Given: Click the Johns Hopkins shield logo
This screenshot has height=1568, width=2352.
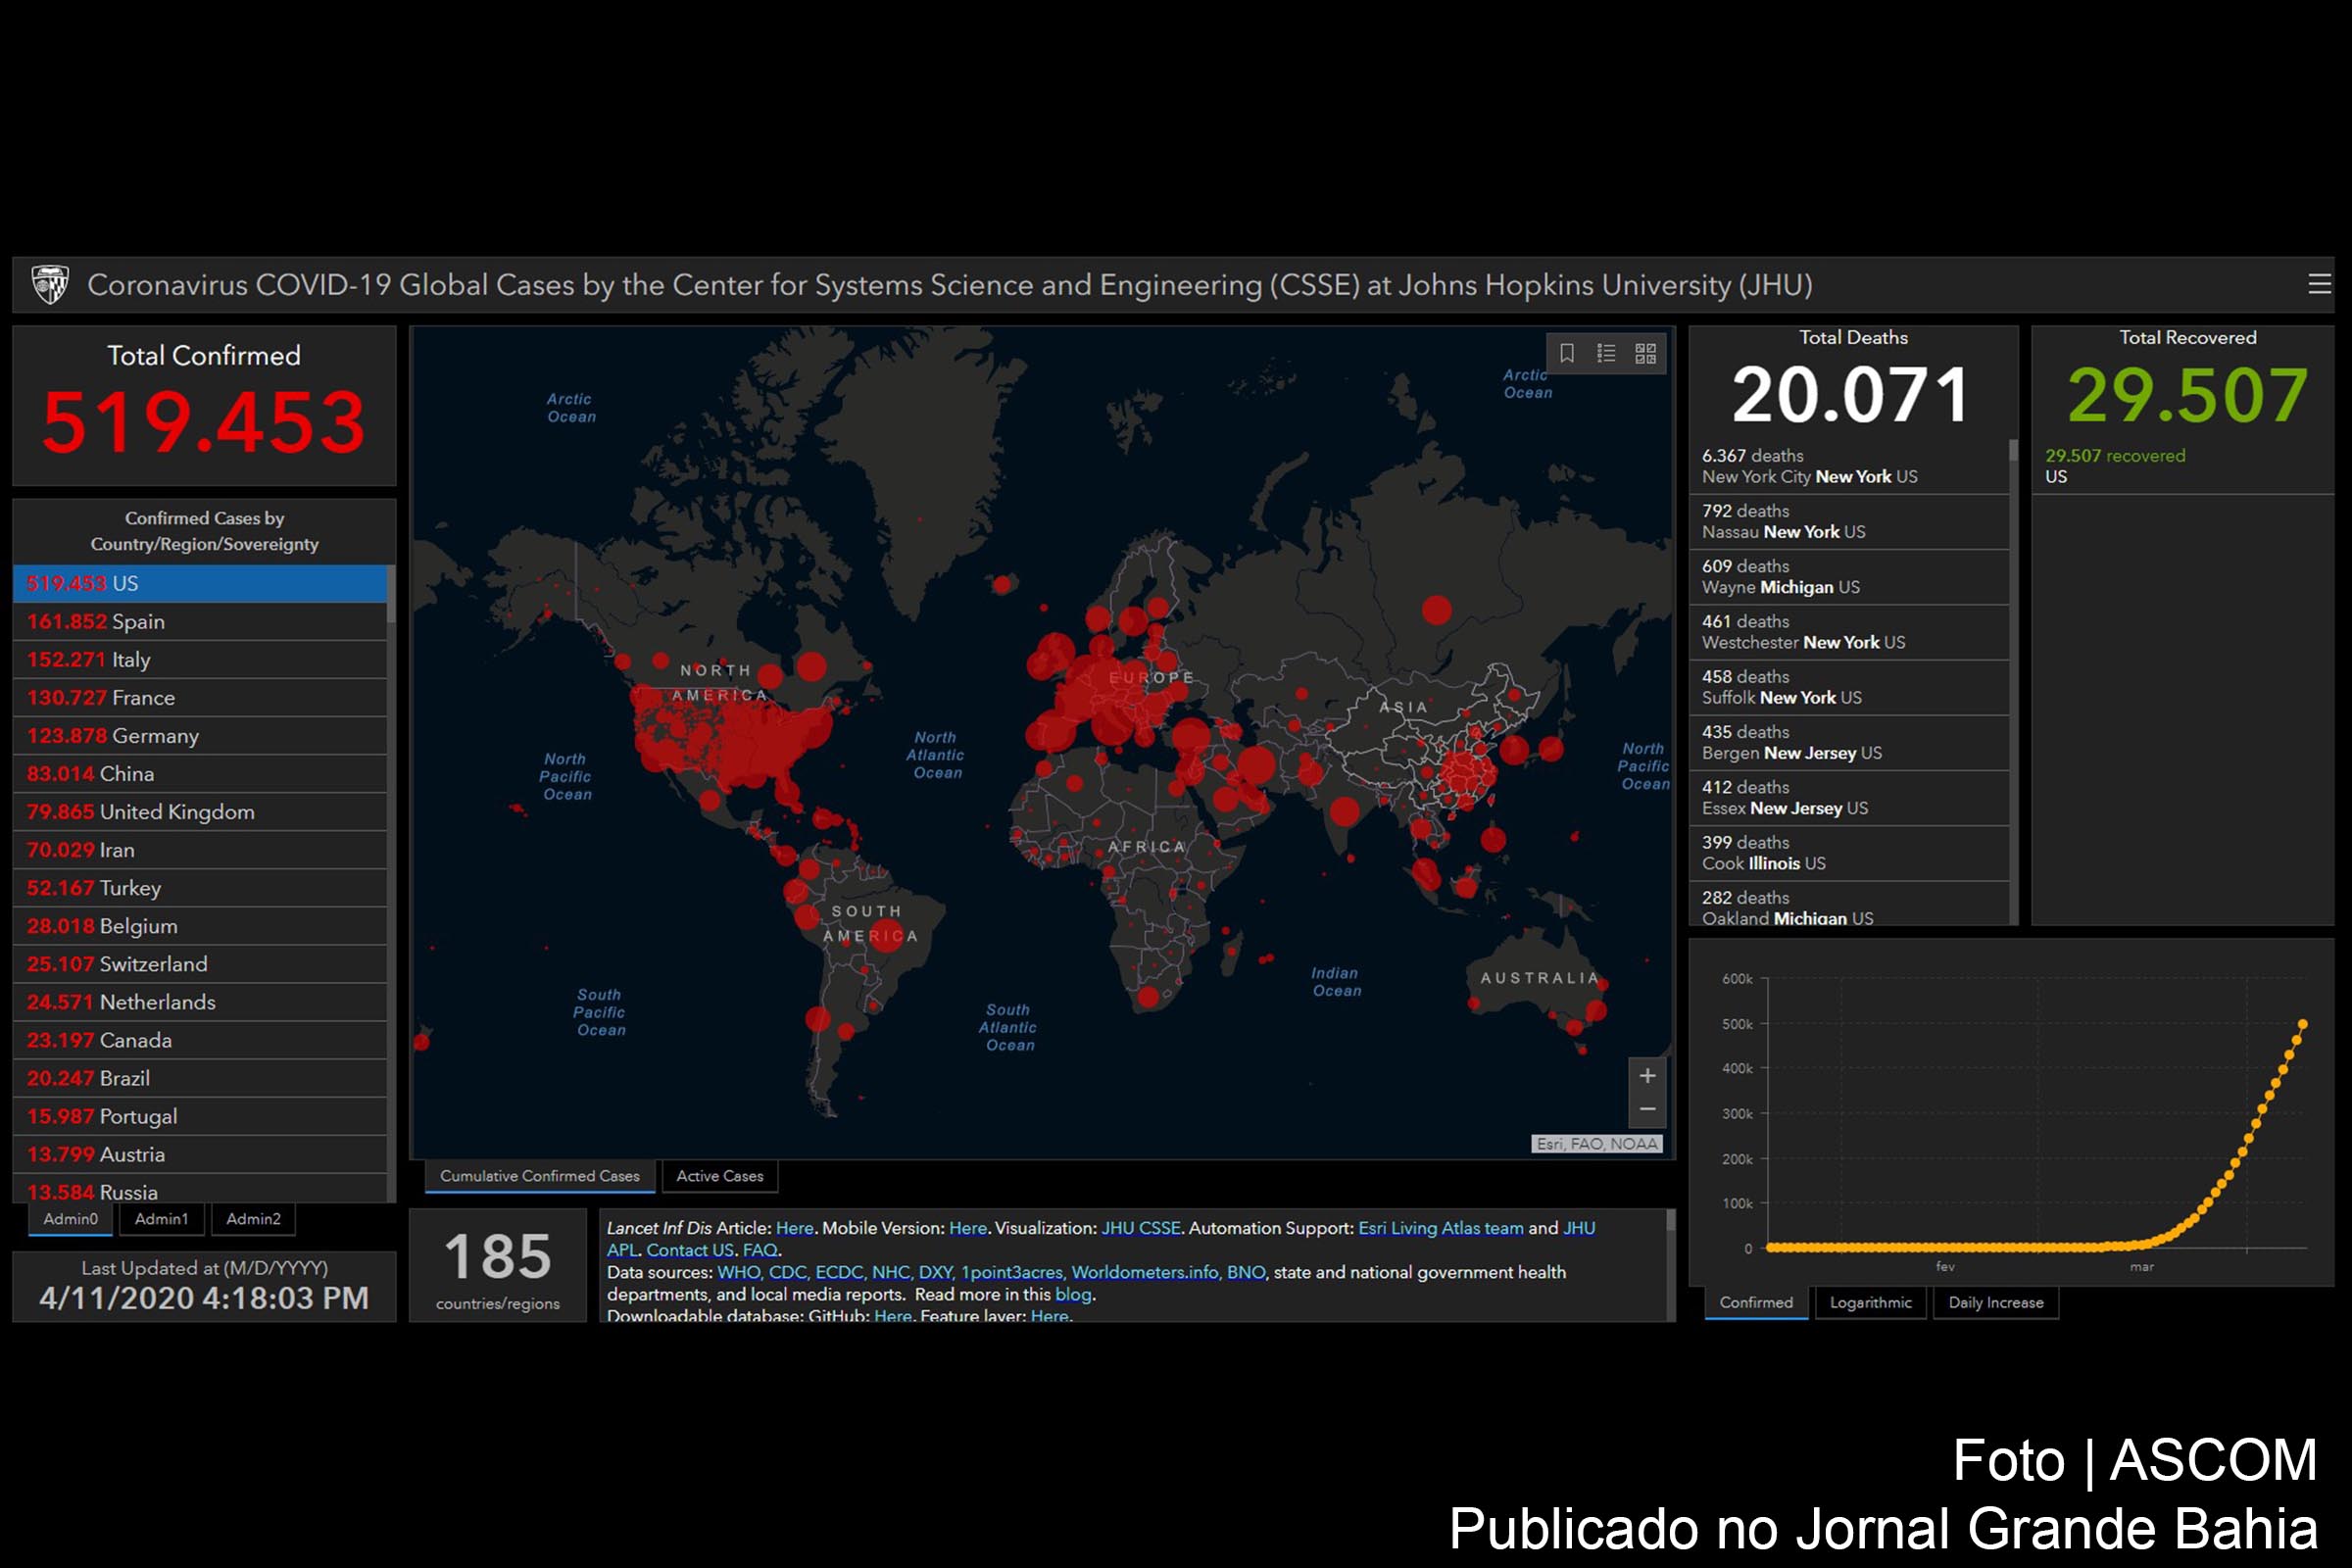Looking at the screenshot, I should tap(49, 284).
